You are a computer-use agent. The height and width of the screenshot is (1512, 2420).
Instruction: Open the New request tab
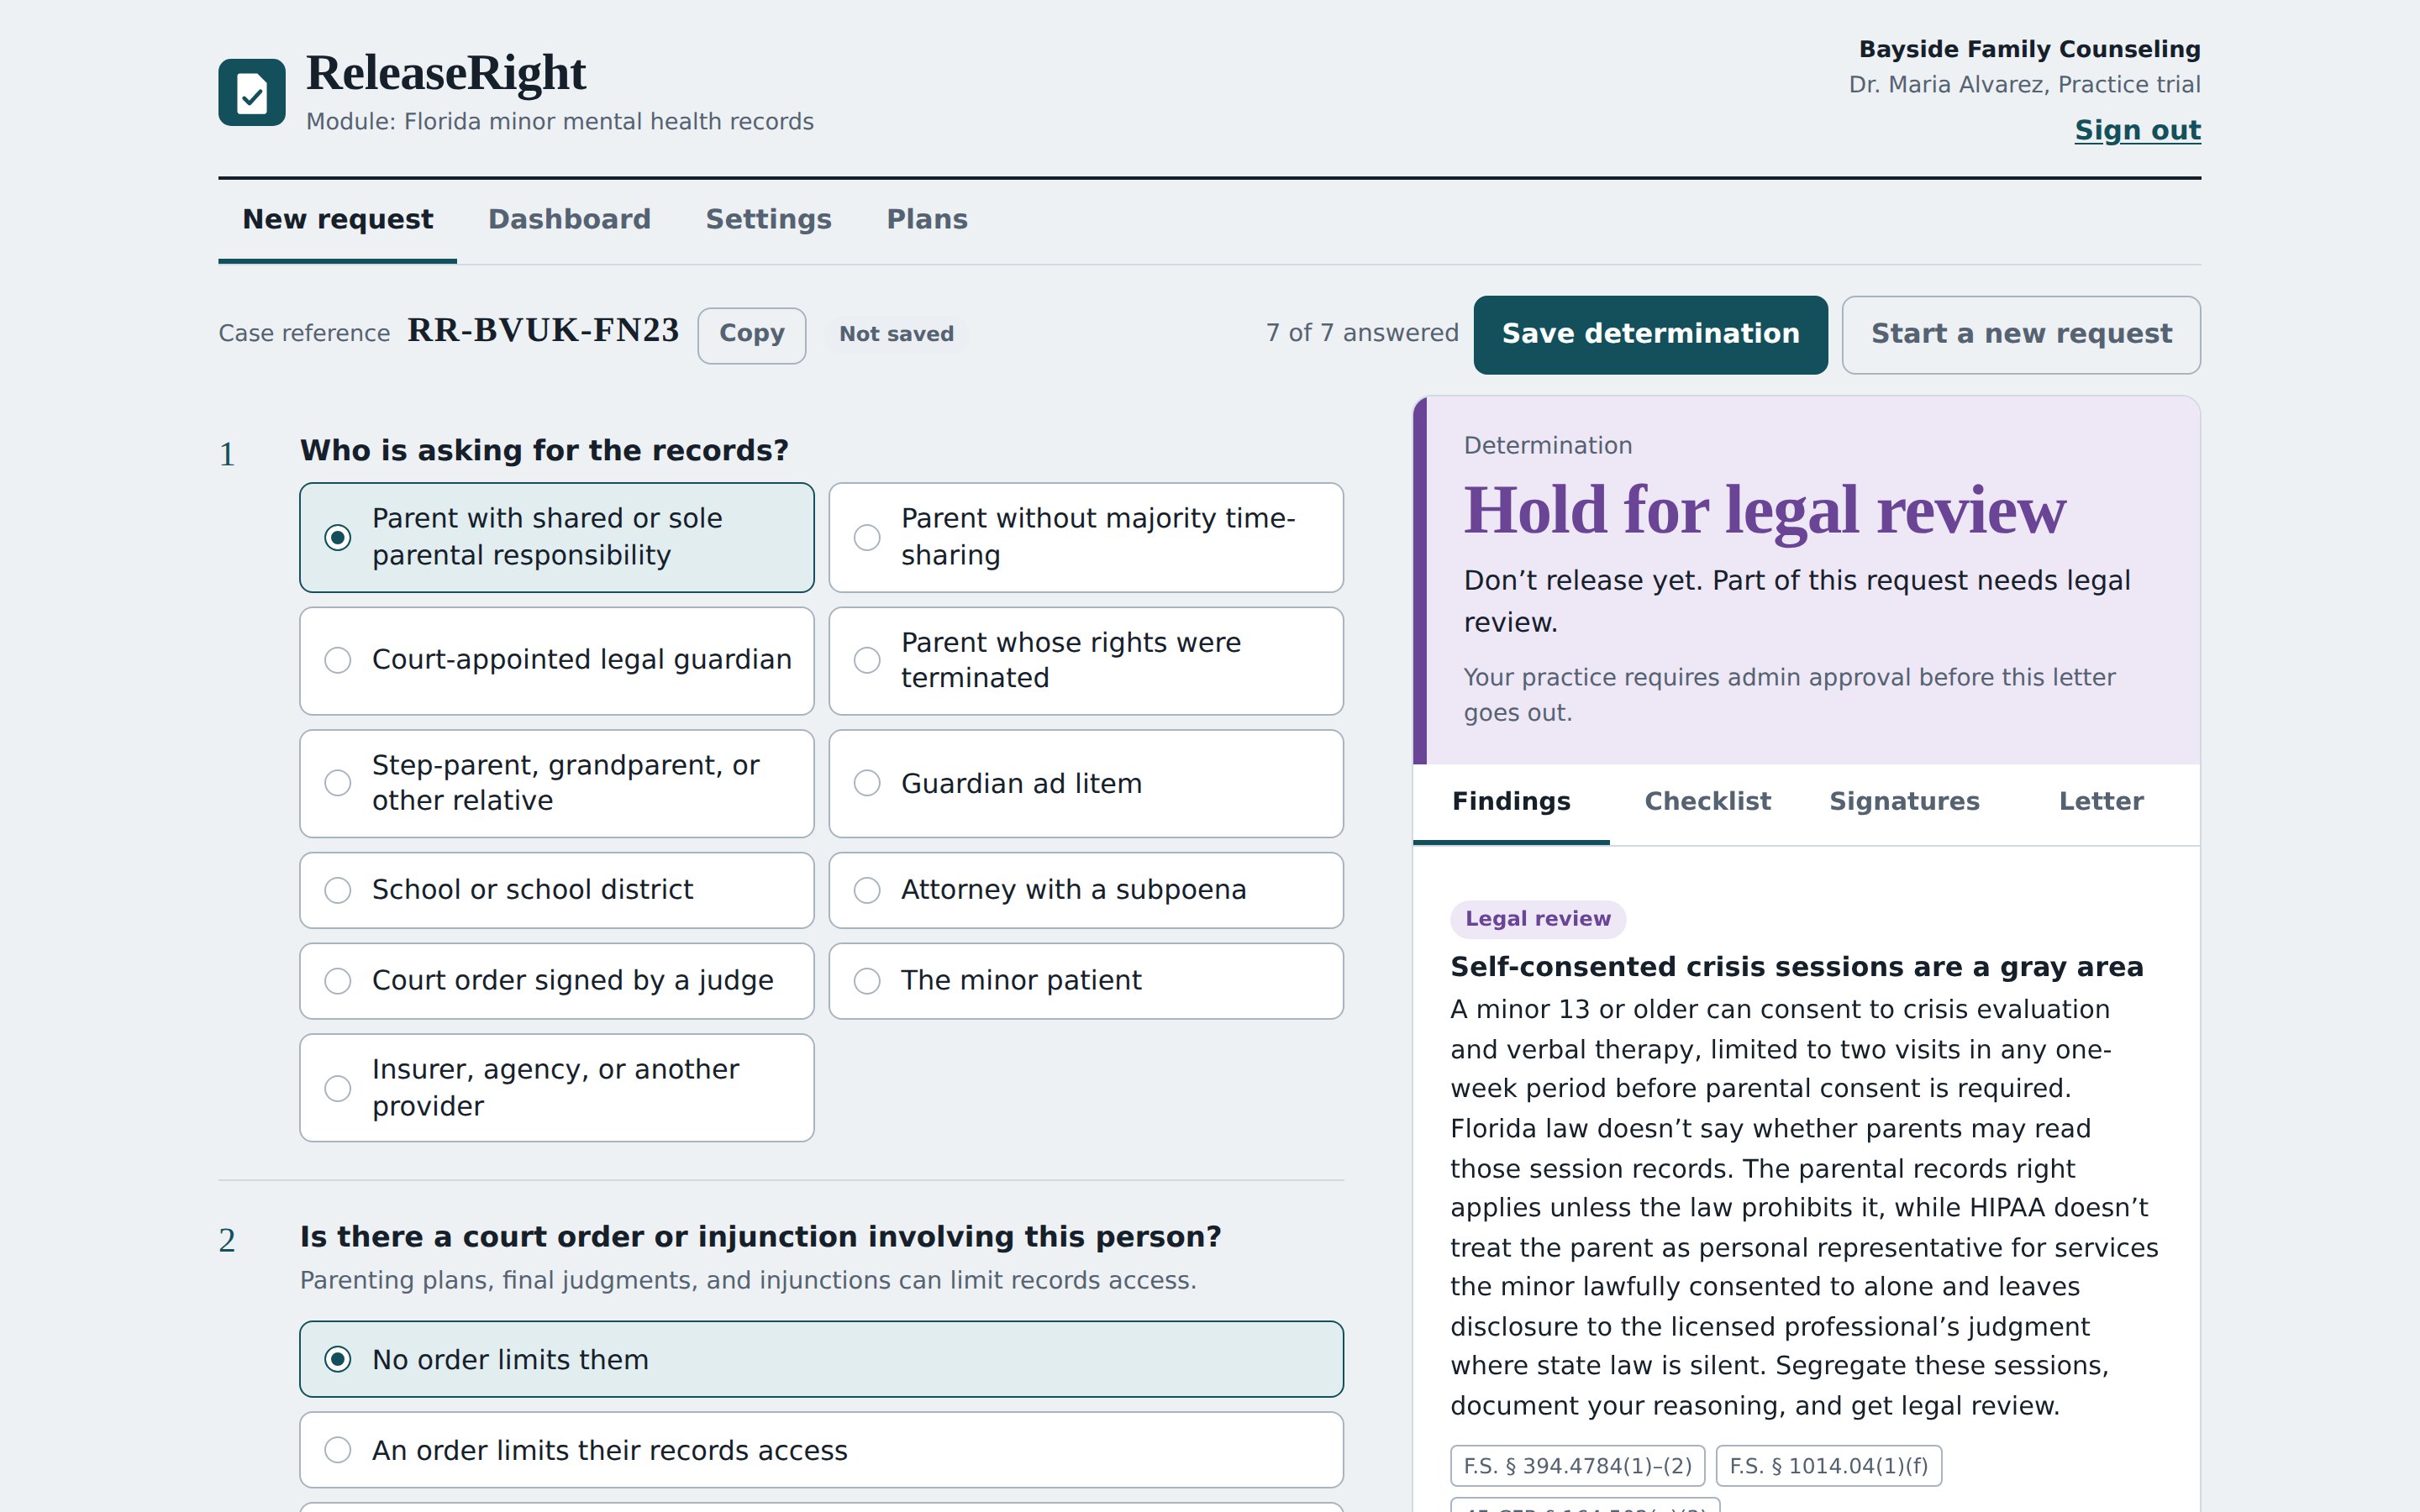(338, 220)
